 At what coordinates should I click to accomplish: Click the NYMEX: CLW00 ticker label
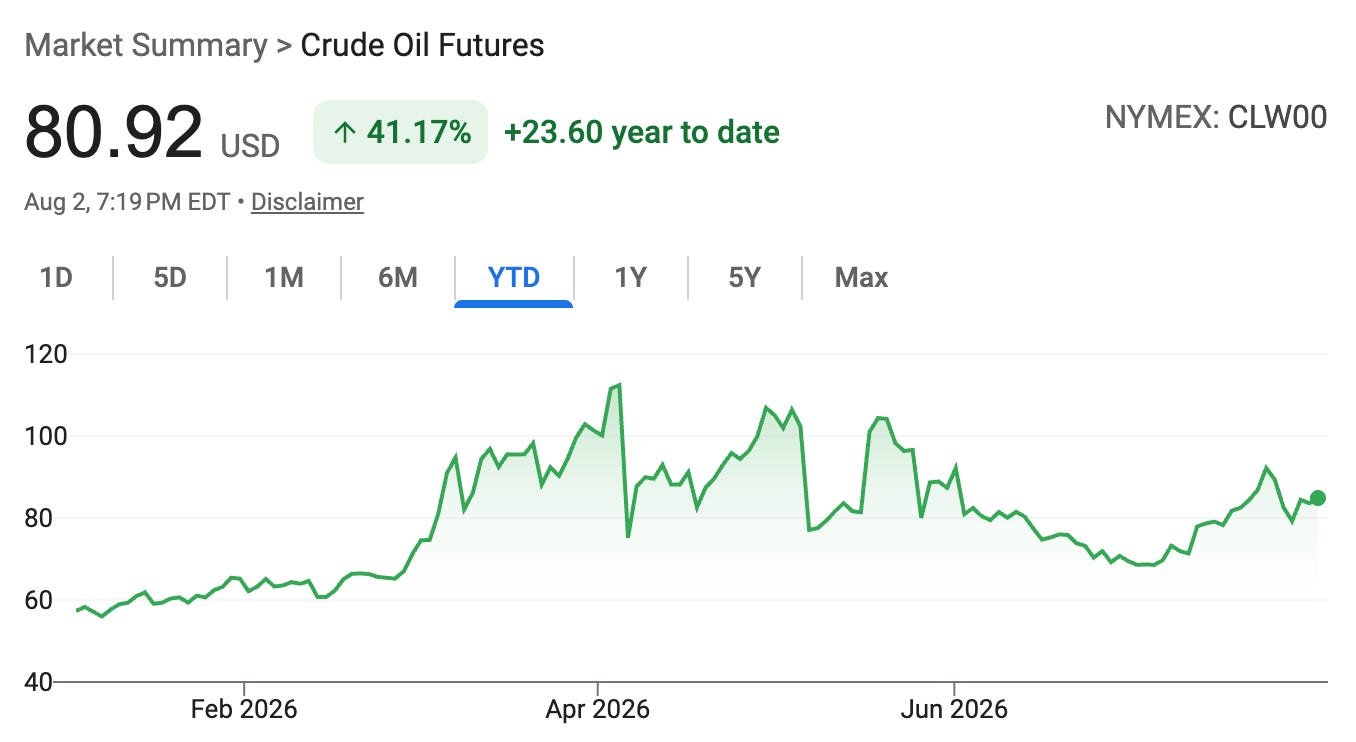1216,117
